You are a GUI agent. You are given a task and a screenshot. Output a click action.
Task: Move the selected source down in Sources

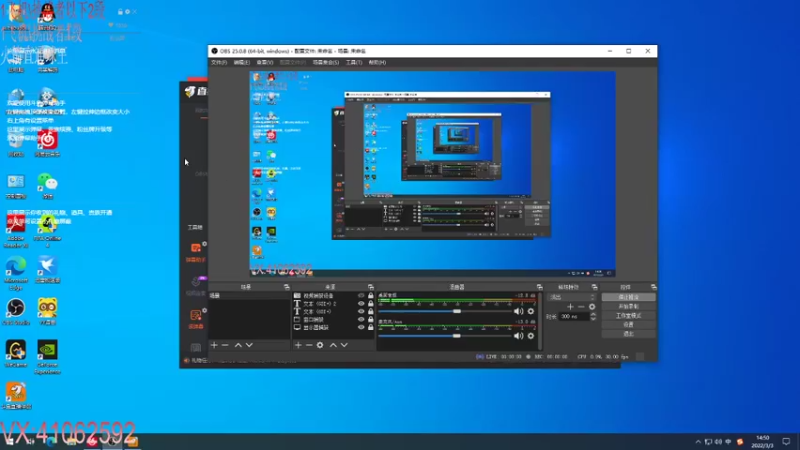coord(344,345)
